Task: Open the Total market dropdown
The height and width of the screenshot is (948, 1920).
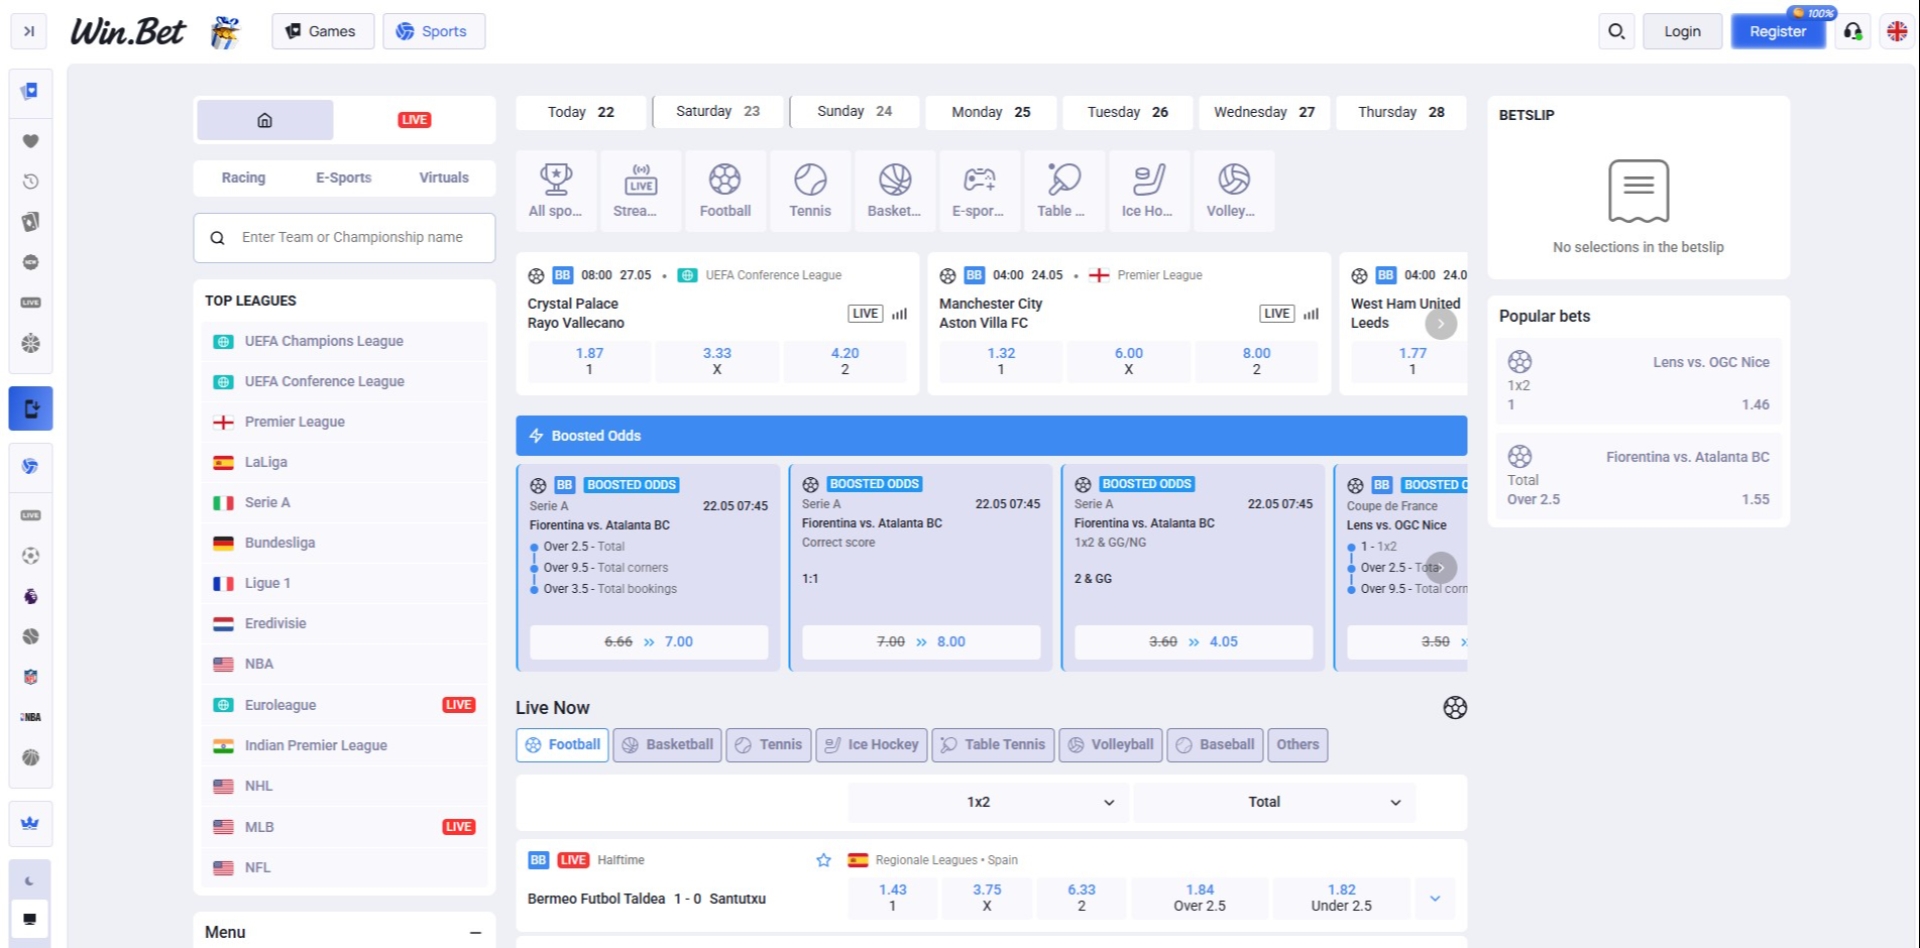Action: 1275,803
